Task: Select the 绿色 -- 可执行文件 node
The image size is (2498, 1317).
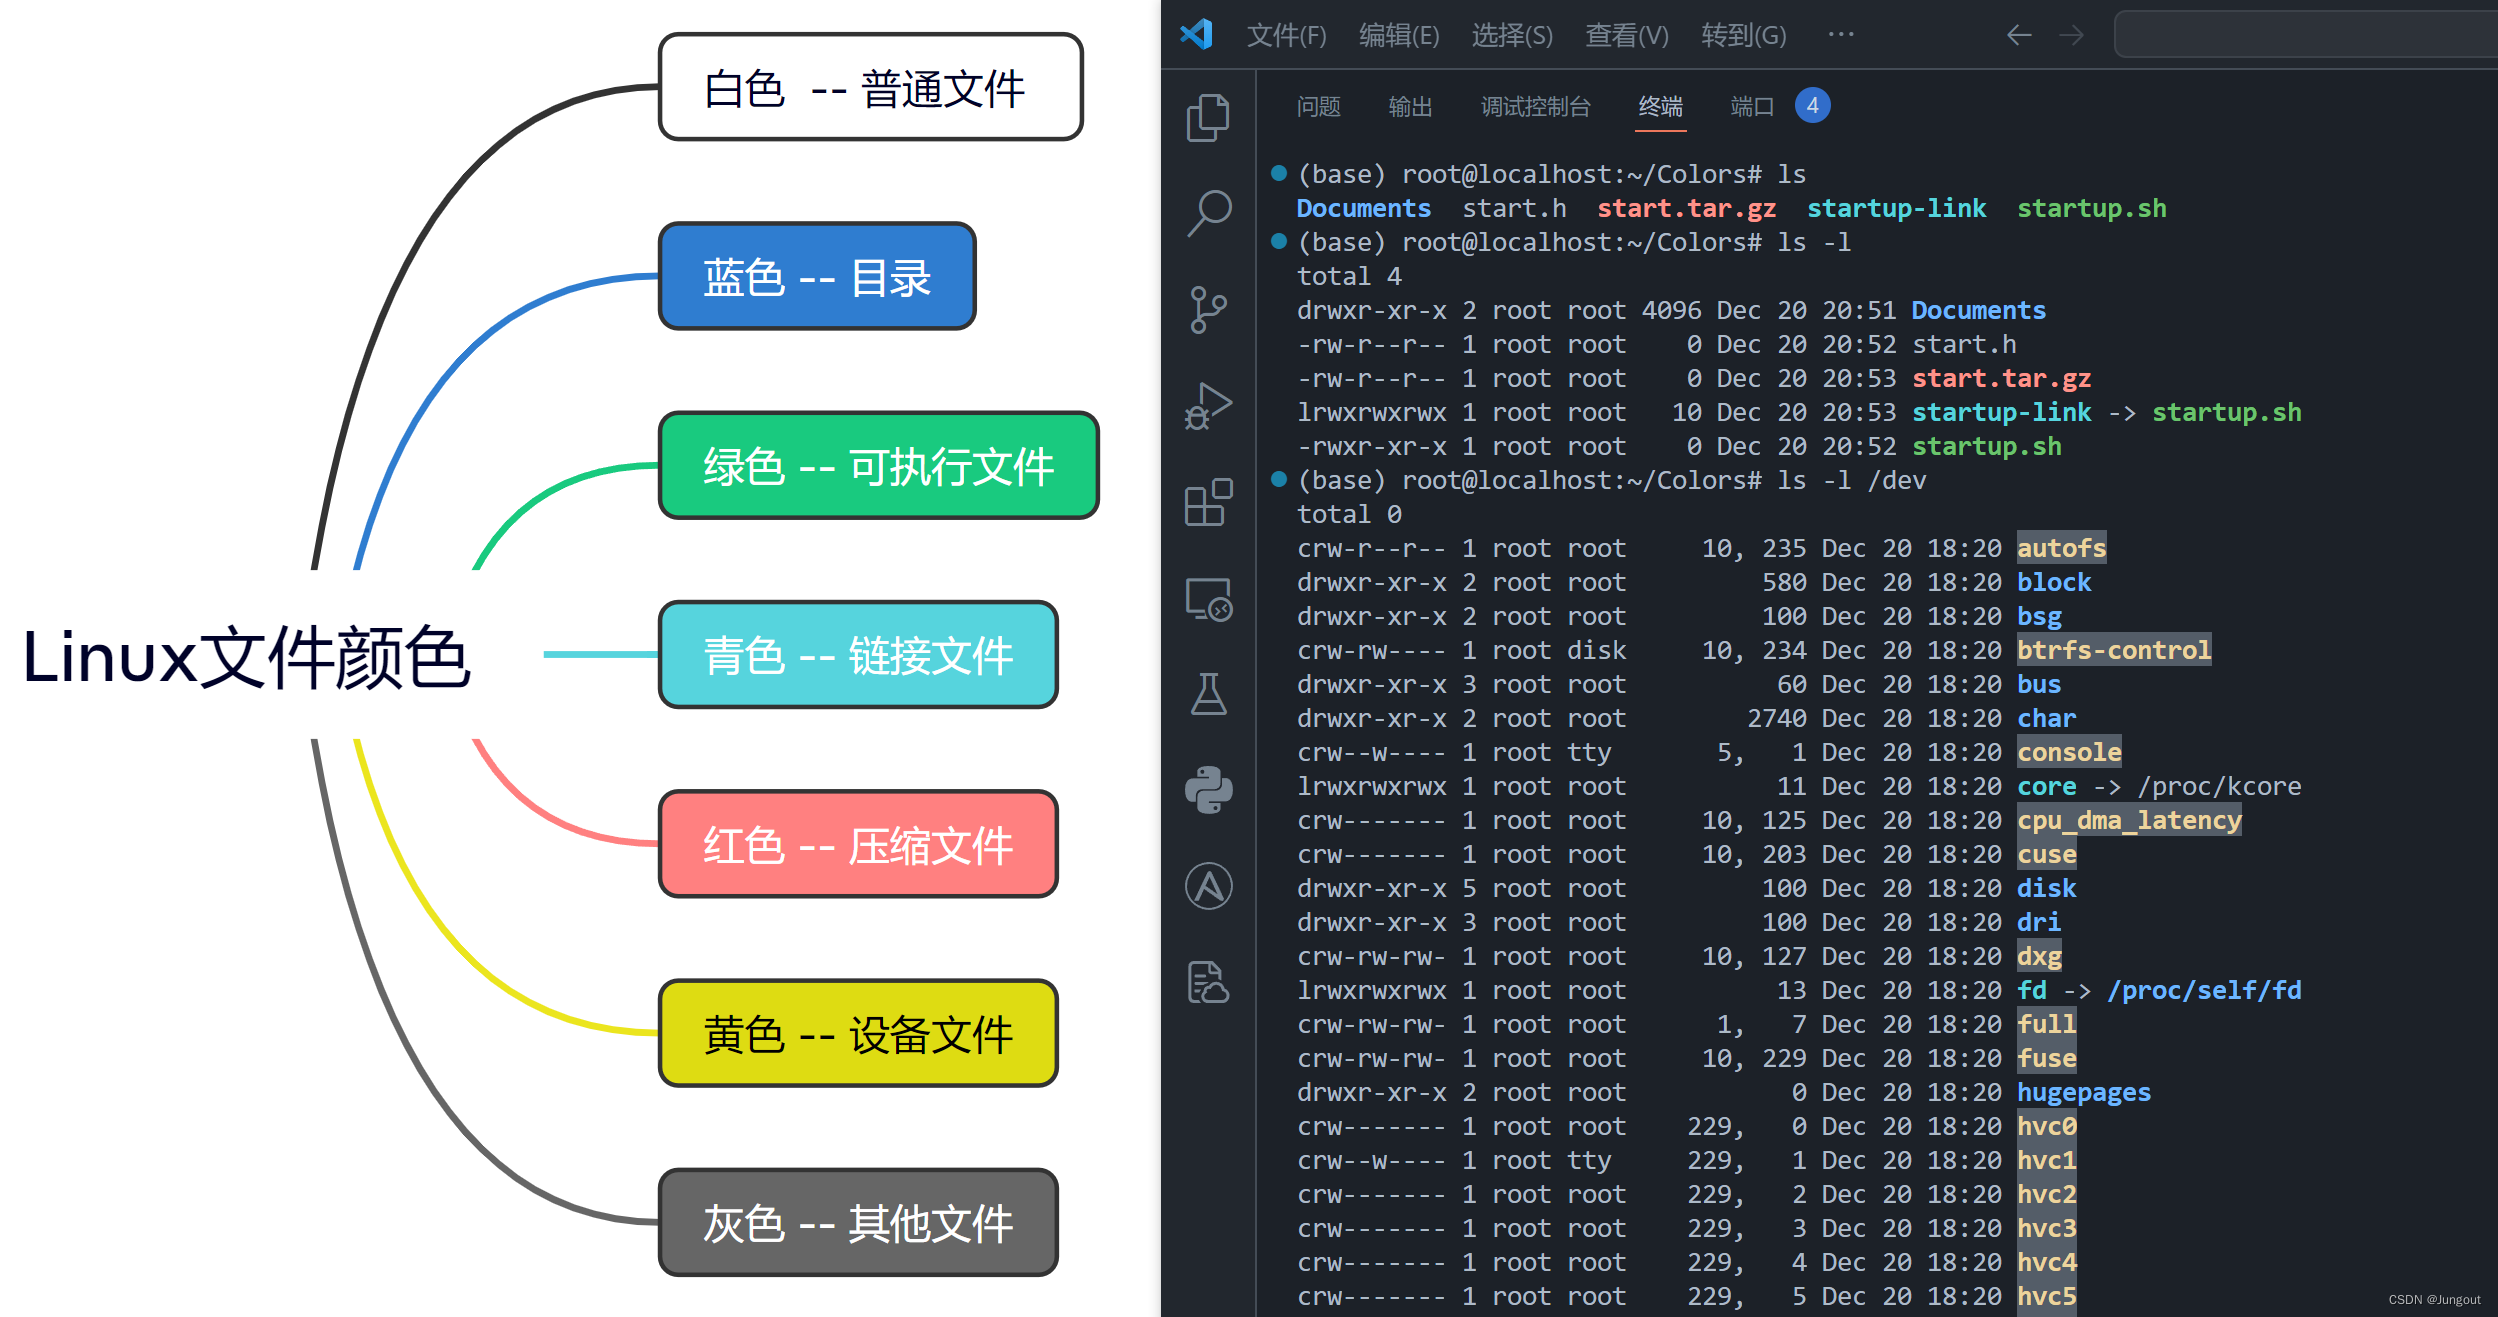Action: pyautogui.click(x=878, y=465)
